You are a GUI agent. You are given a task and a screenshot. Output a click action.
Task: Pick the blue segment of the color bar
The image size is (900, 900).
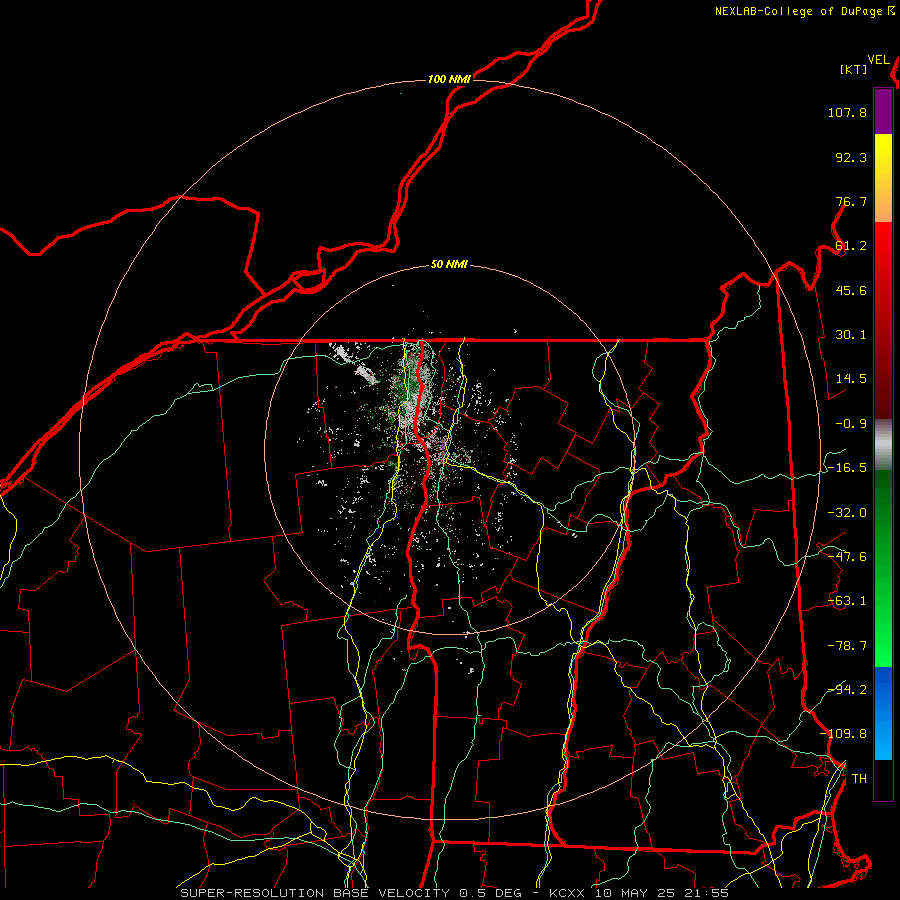click(x=883, y=713)
